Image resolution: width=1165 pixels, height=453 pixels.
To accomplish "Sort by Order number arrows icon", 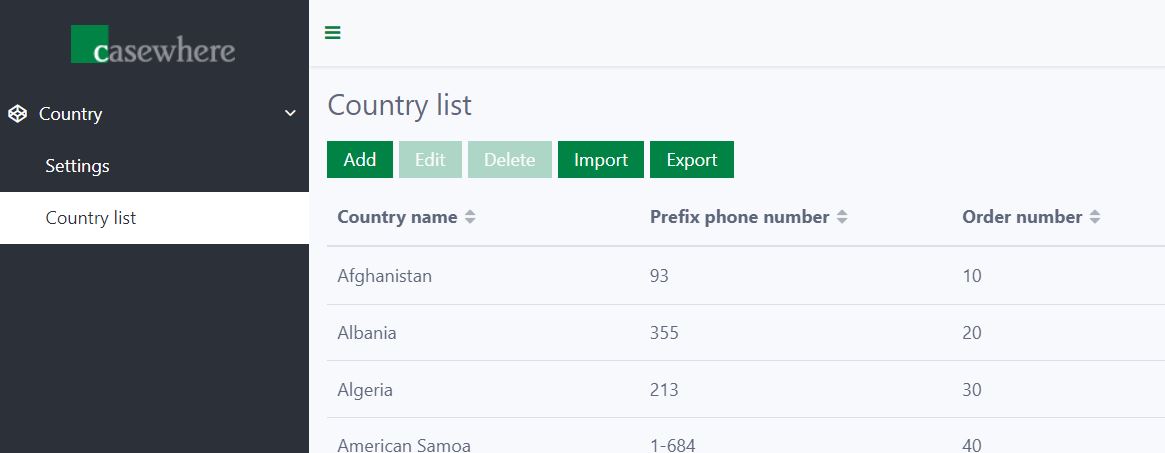I will 1095,217.
